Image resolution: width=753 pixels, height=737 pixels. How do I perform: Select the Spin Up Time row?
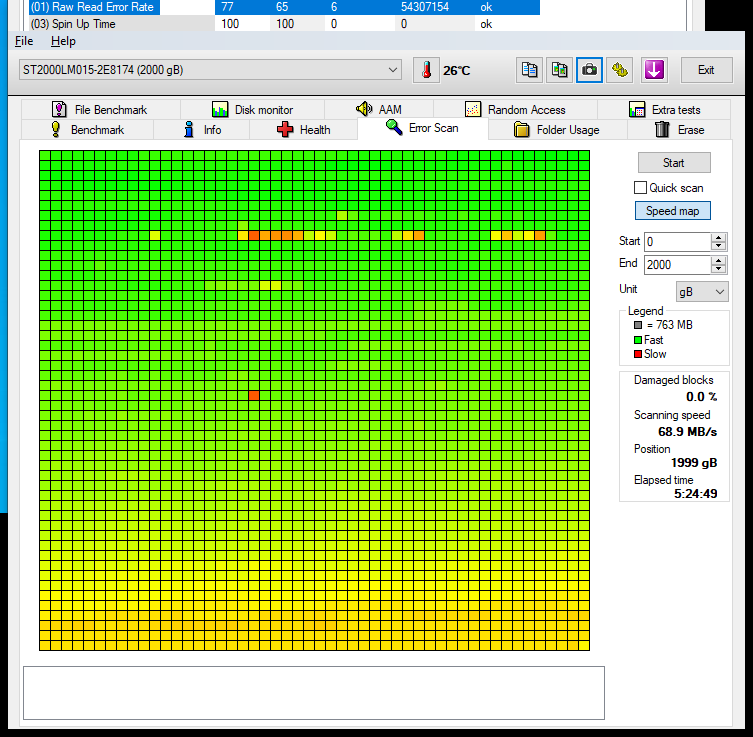point(284,24)
